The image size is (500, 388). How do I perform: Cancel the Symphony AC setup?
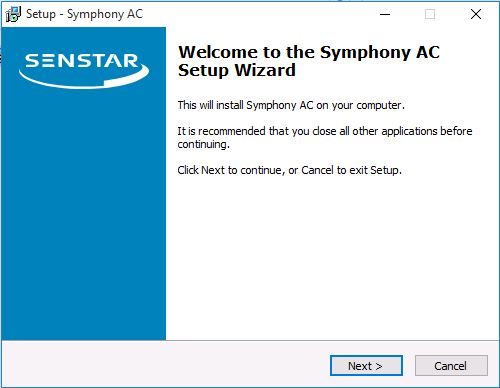click(451, 366)
